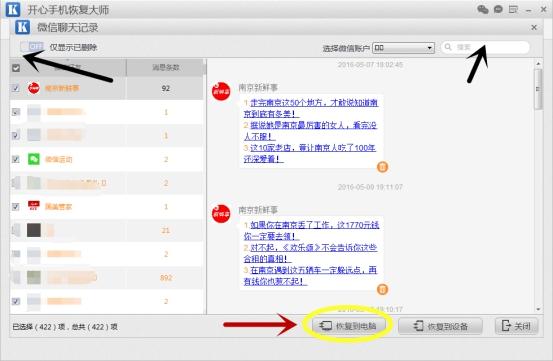Toggle checkbox of the row with 892 messages
The height and width of the screenshot is (361, 553).
point(16,277)
